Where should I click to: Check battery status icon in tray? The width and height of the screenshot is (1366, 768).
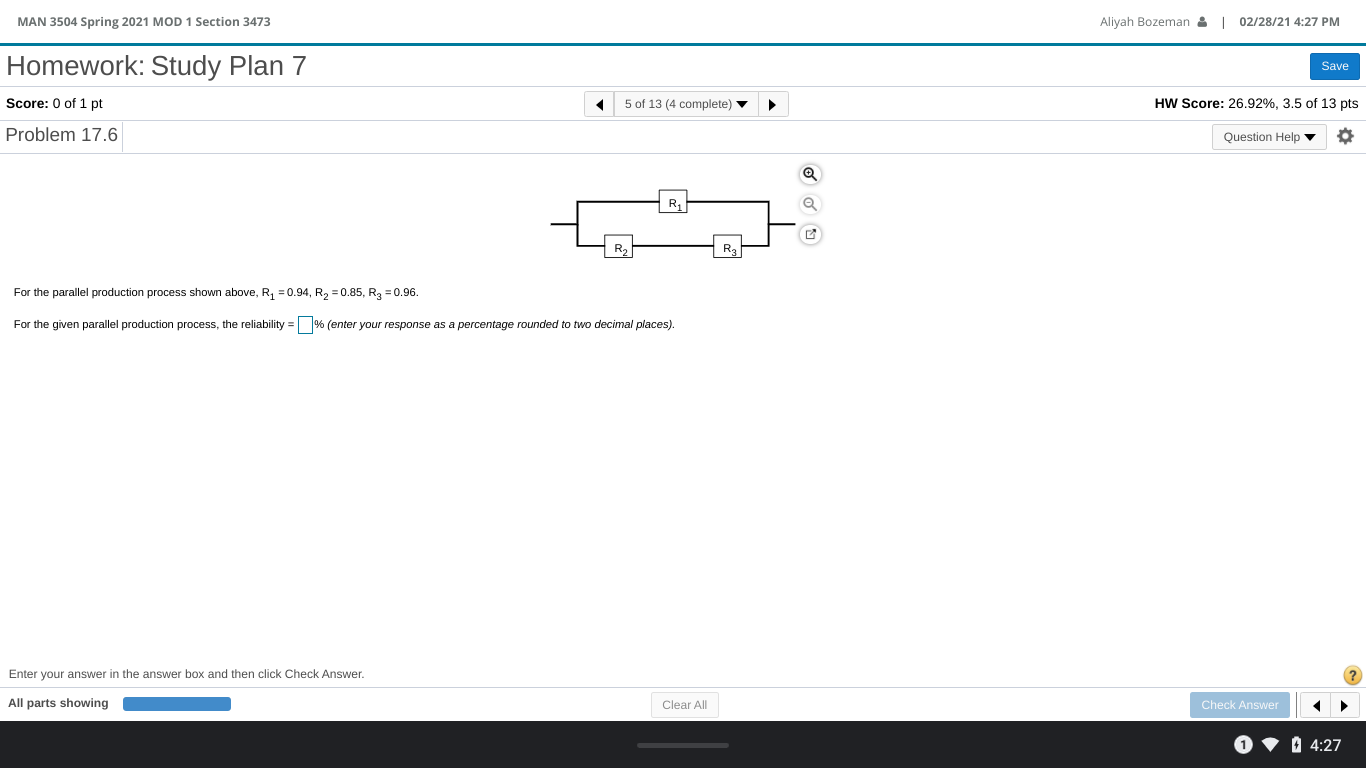1296,745
